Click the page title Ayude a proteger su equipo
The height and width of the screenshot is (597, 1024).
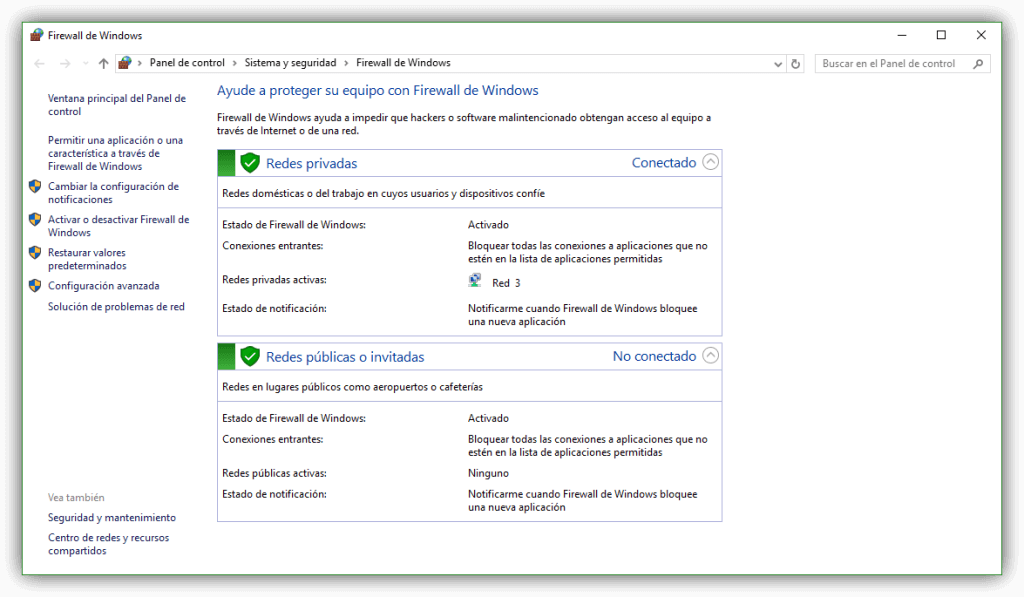click(377, 90)
